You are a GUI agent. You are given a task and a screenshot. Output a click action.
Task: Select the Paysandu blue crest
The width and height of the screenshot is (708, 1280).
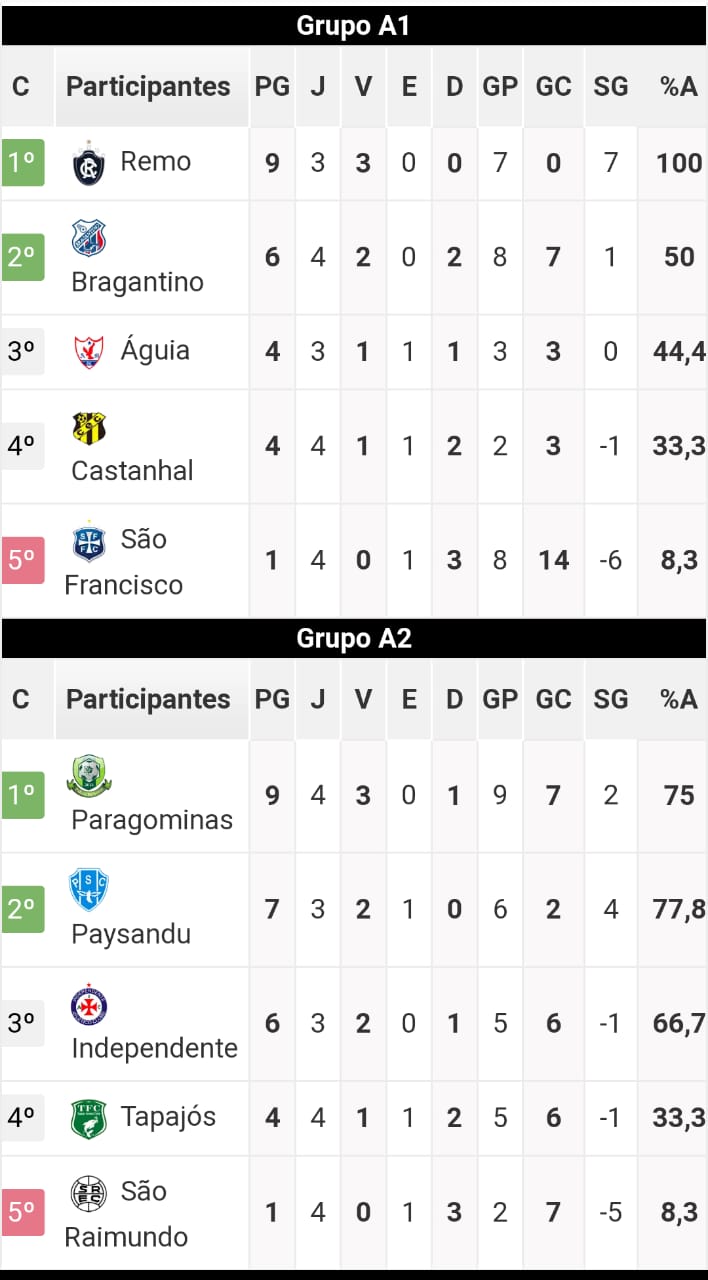[89, 889]
